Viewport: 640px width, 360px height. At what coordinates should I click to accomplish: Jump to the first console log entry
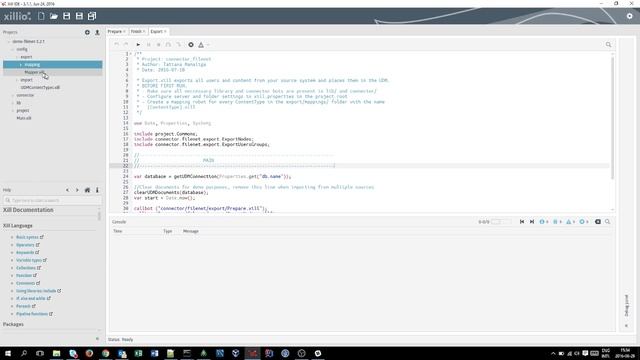pyautogui.click(x=522, y=222)
